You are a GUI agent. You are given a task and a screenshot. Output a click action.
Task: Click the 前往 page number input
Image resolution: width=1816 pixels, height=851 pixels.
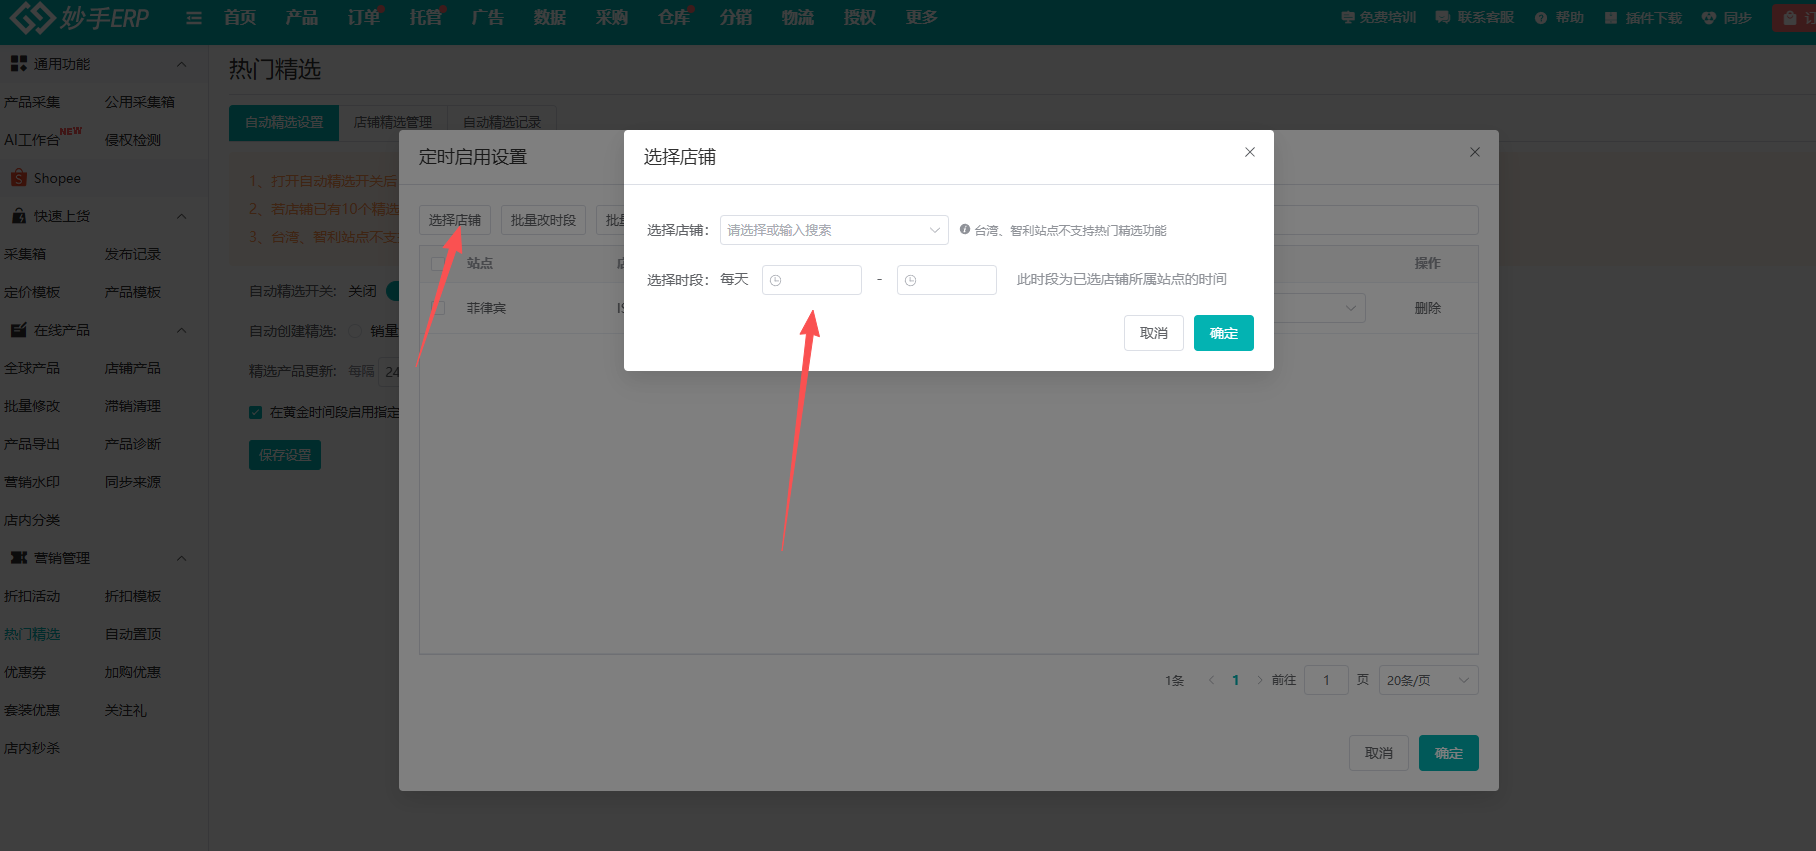(1327, 680)
